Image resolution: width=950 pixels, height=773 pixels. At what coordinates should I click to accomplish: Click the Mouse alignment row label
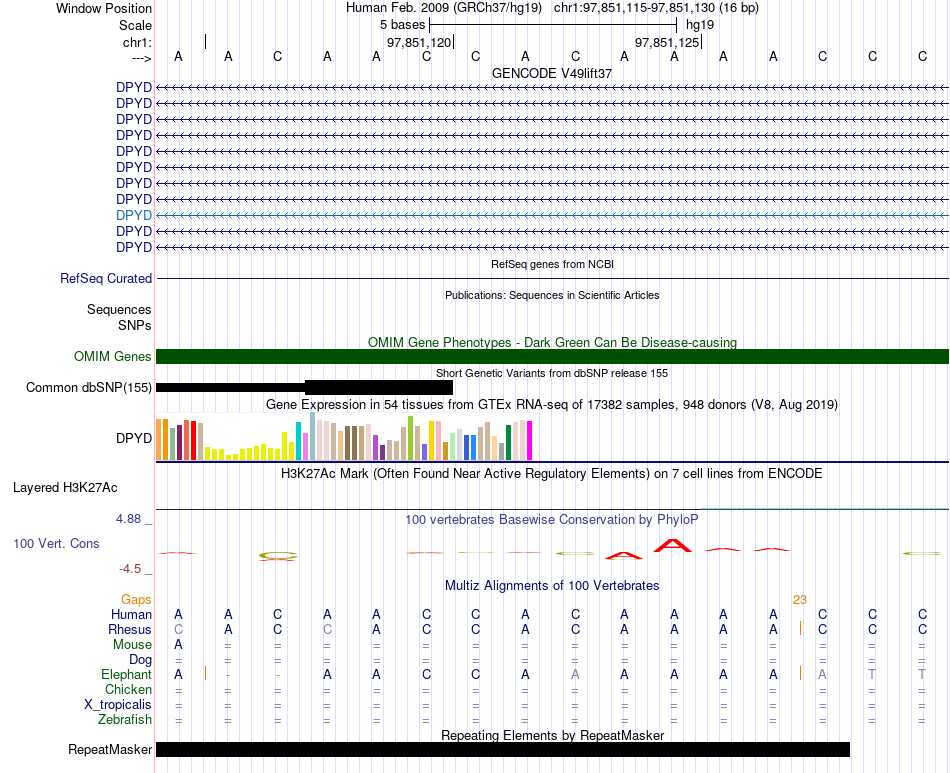tap(132, 645)
